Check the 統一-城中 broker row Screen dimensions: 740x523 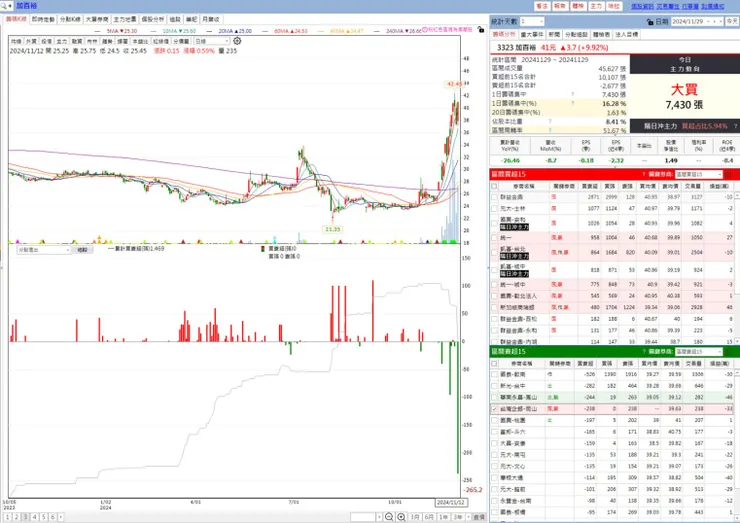(494, 285)
